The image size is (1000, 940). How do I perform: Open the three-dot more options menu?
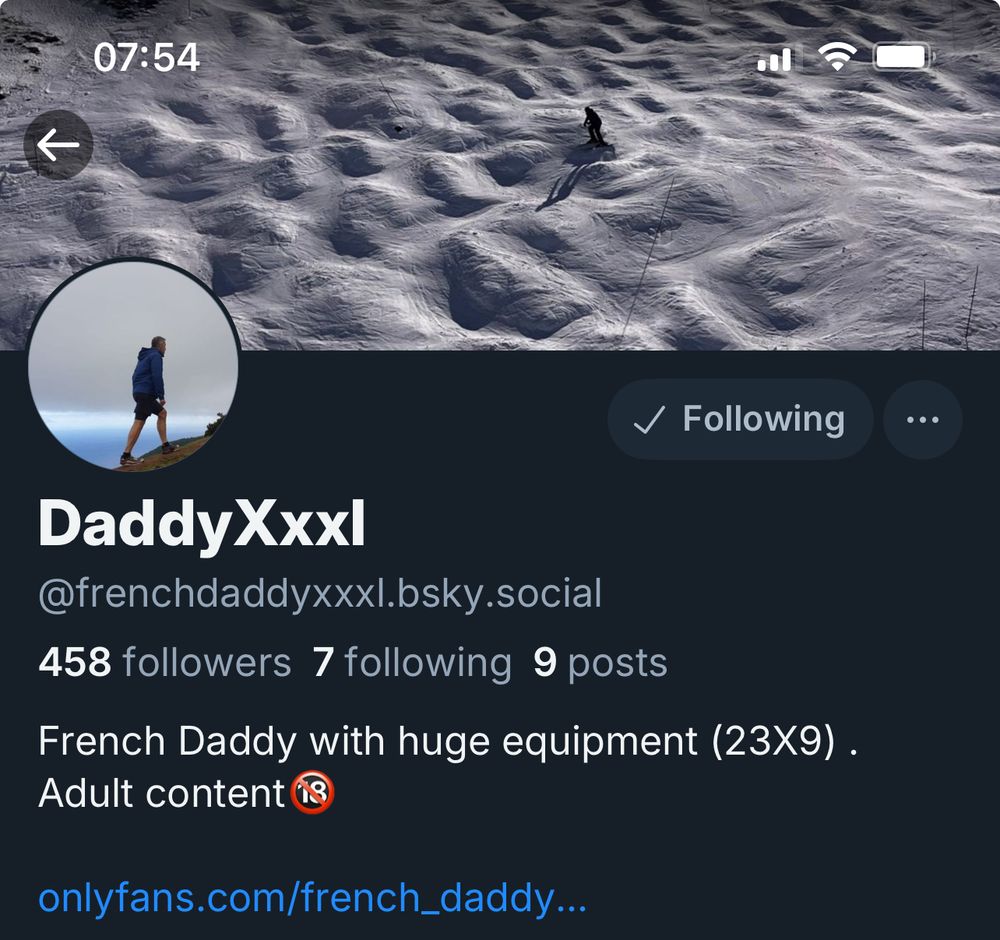(922, 420)
